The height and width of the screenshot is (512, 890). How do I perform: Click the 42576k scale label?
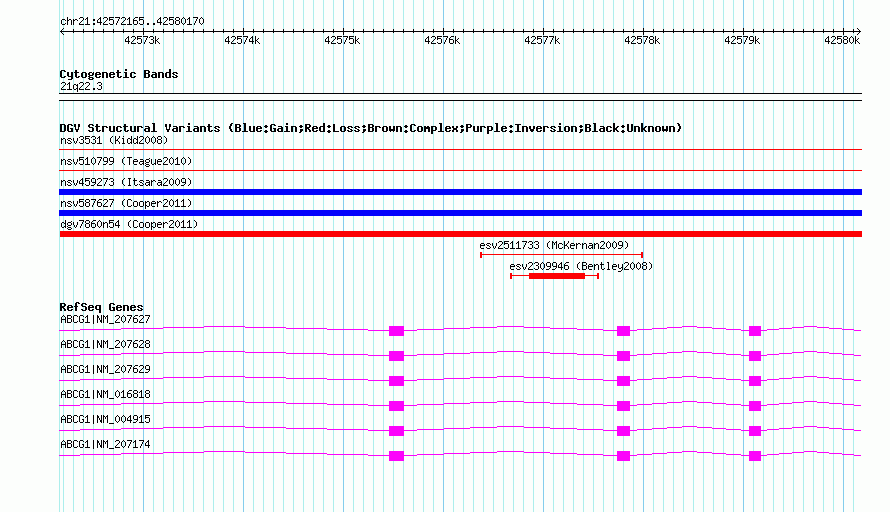pos(442,40)
